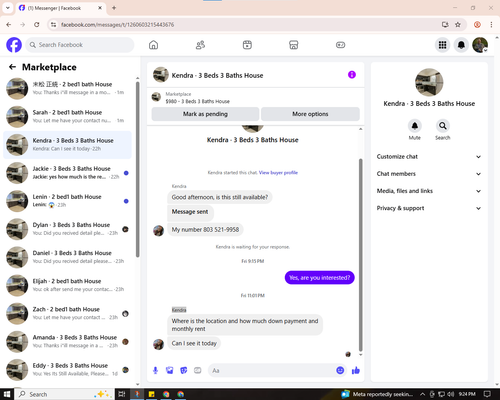Open Dylan - 3 Beds 3 Baths chat

pos(67,229)
